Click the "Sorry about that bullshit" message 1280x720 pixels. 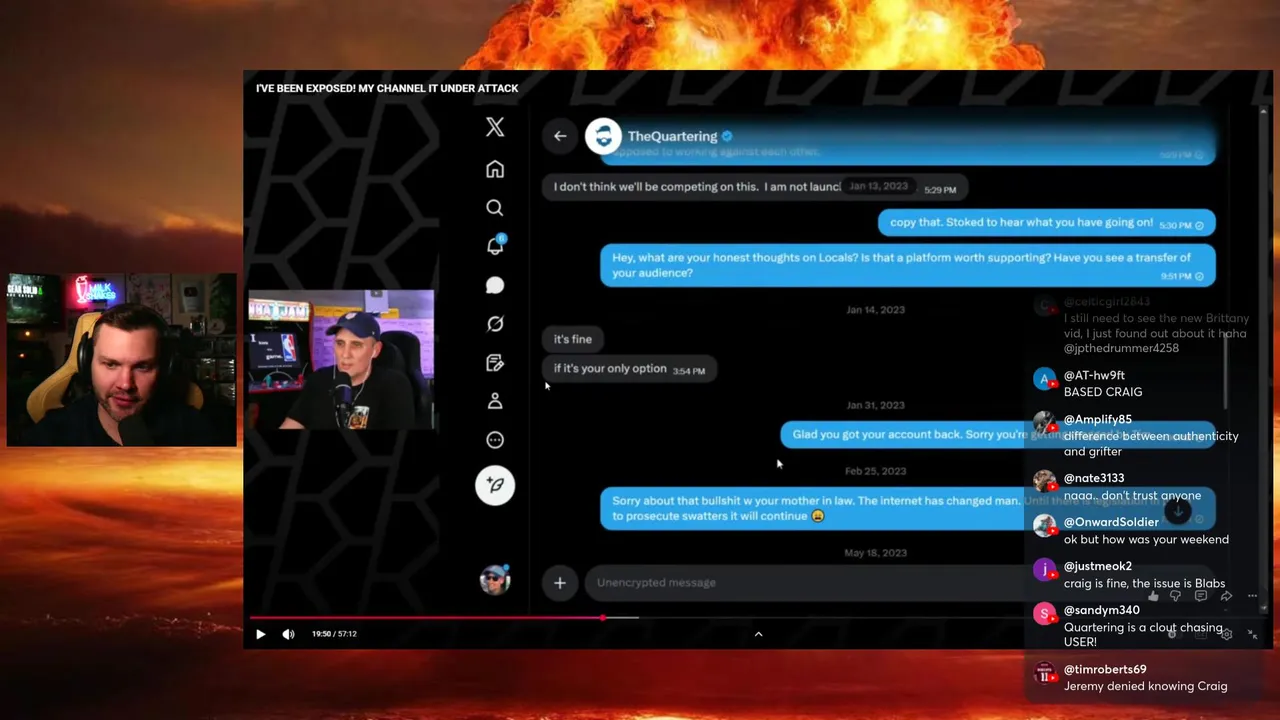point(907,508)
